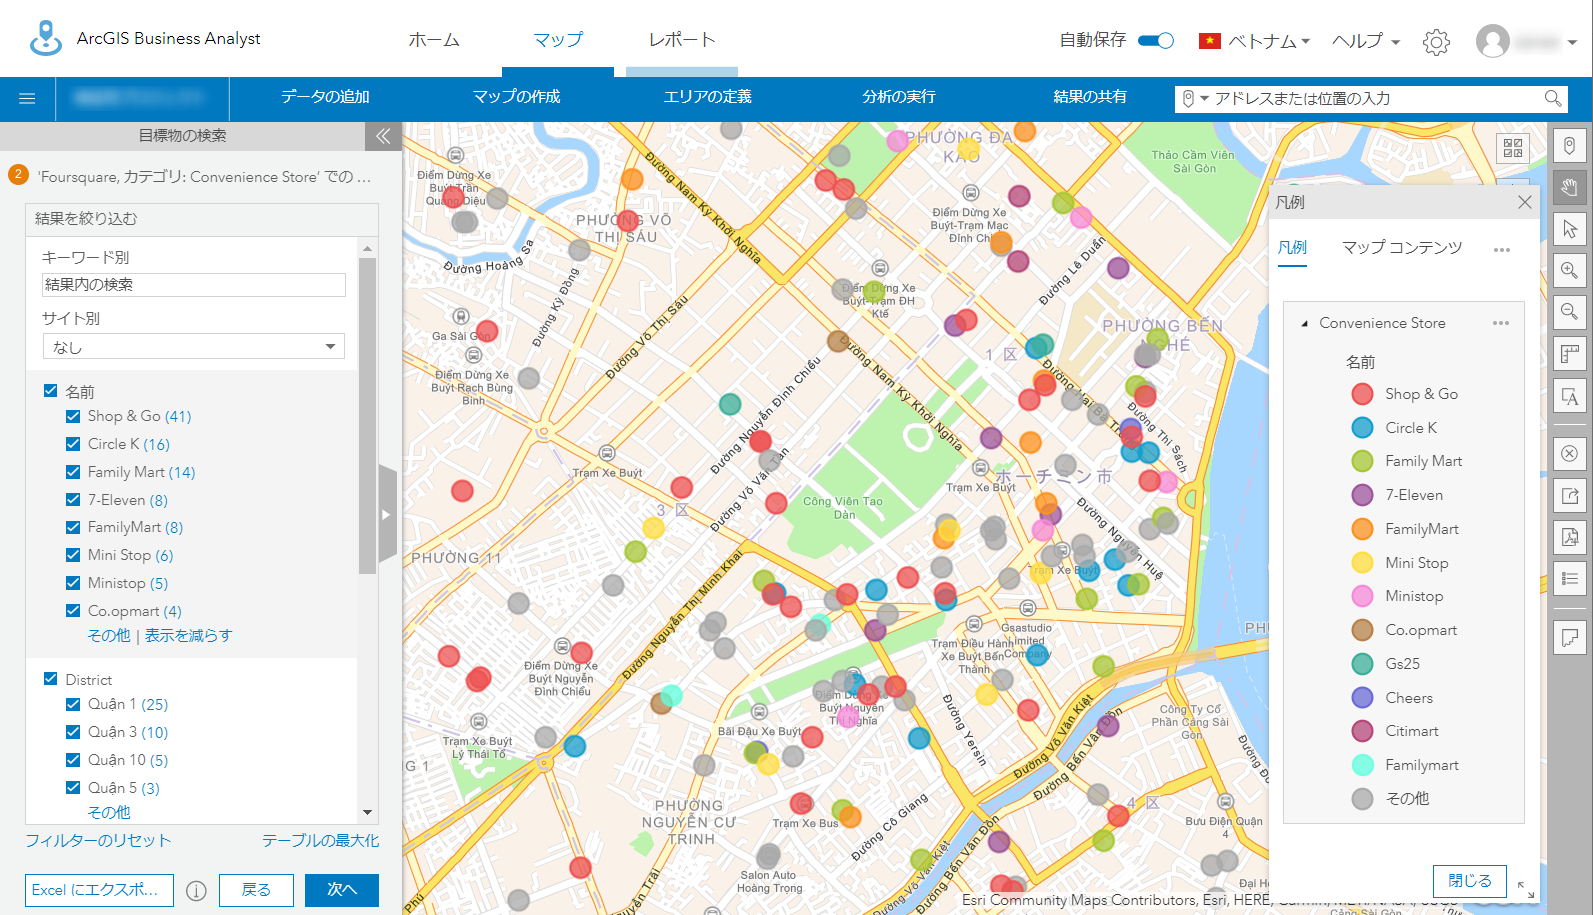Click the create PDF icon
Screen dimensions: 1593x915
click(1570, 537)
